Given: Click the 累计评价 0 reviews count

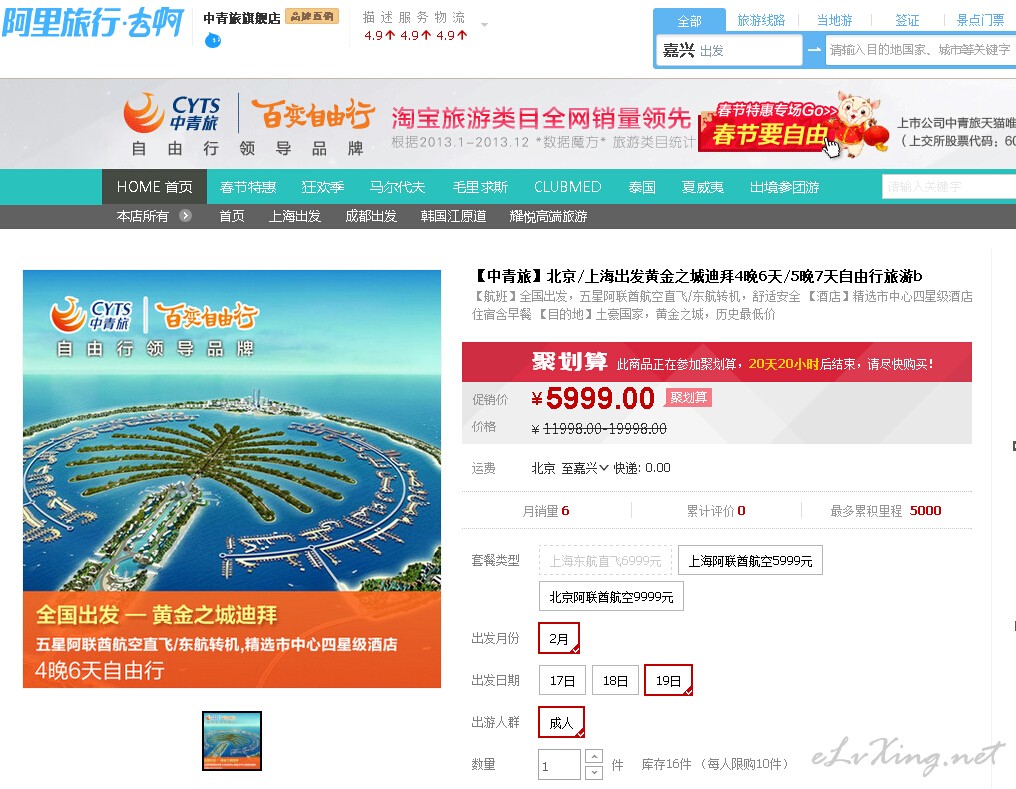Looking at the screenshot, I should (716, 510).
